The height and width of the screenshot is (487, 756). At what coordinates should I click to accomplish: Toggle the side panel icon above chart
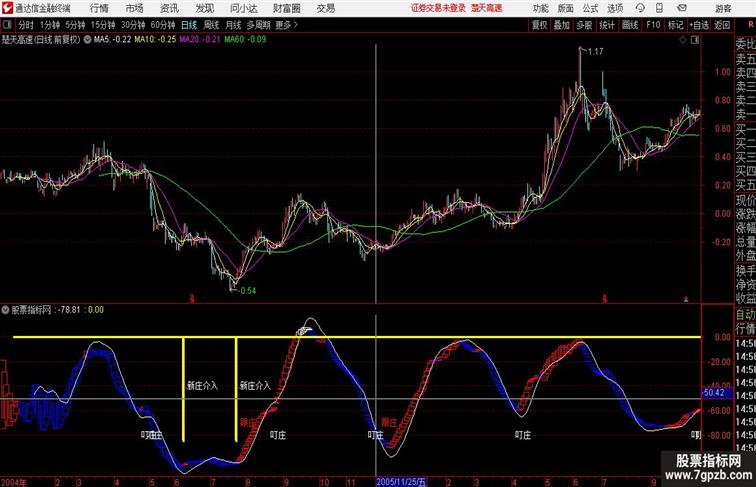coord(695,40)
